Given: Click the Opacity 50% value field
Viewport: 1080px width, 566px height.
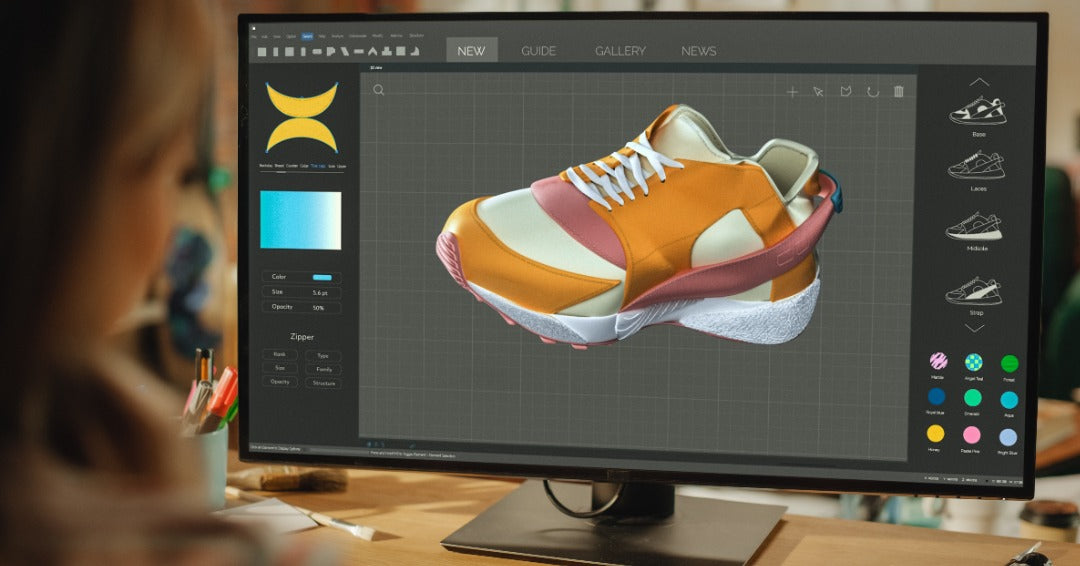Looking at the screenshot, I should 320,307.
